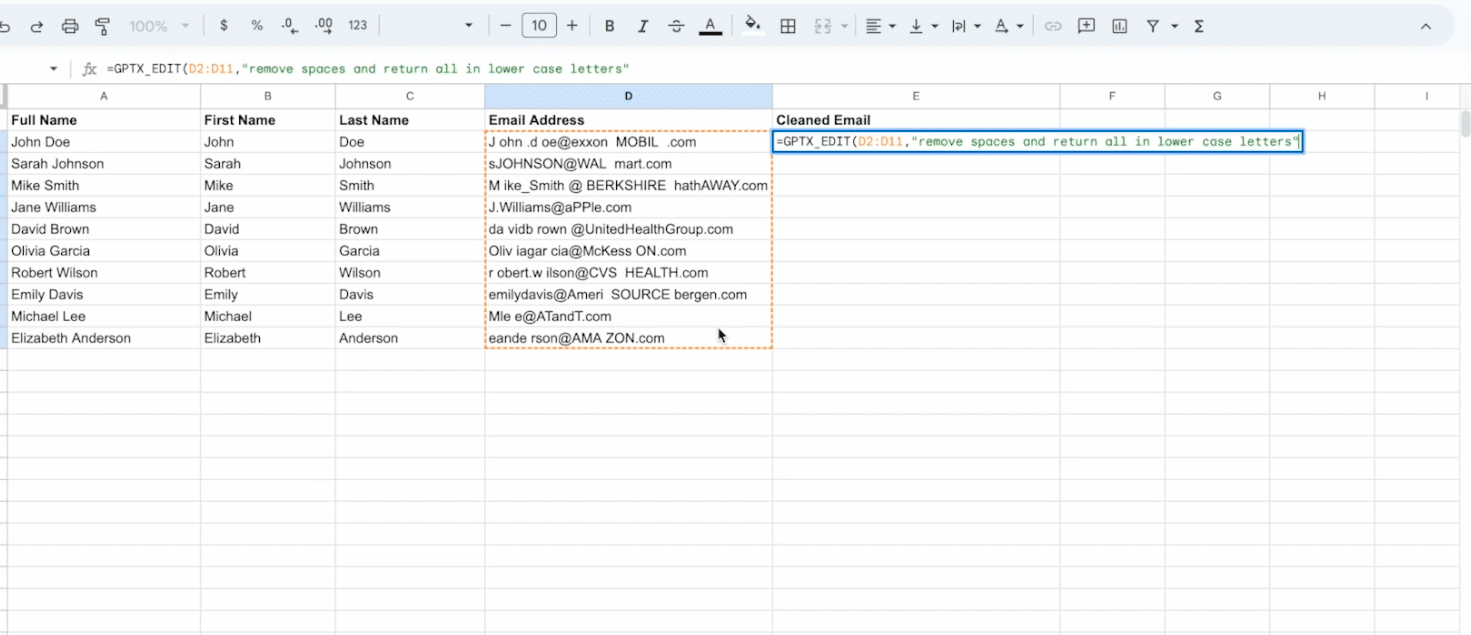The width and height of the screenshot is (1471, 635).
Task: Select column H header
Action: [x=1322, y=96]
